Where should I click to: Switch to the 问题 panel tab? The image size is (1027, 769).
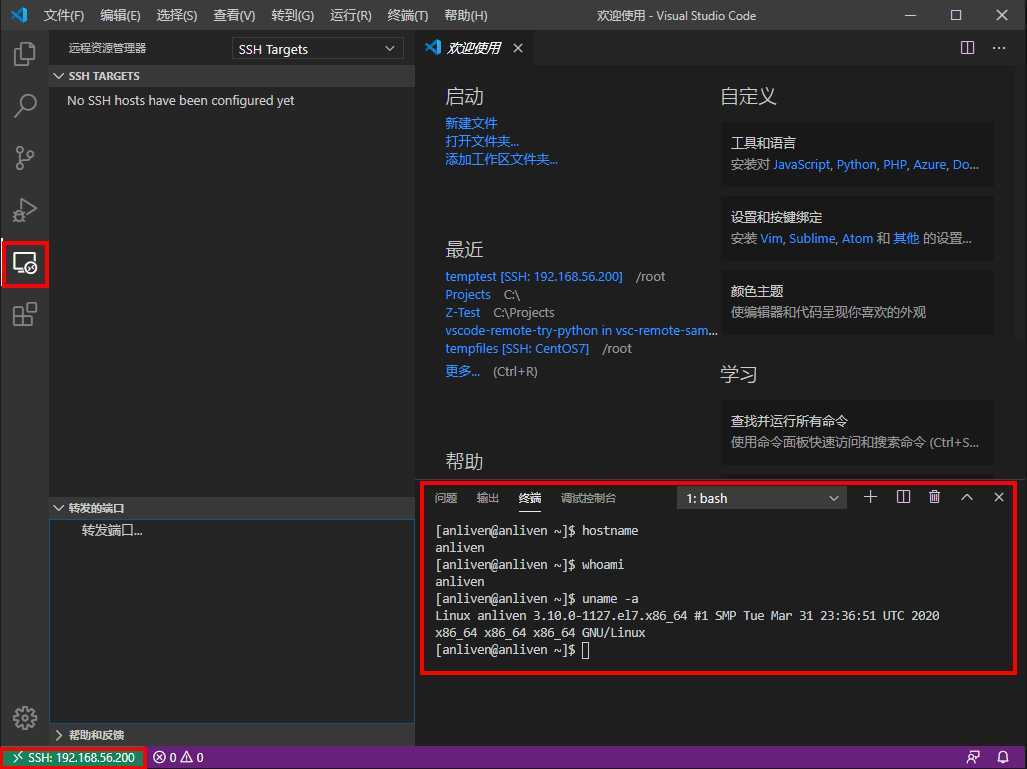click(x=446, y=498)
